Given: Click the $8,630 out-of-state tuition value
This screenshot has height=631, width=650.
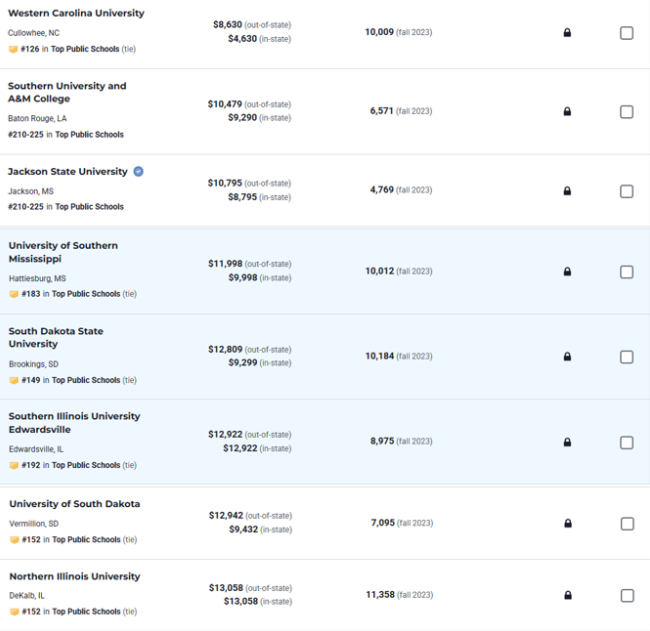Looking at the screenshot, I should (x=228, y=24).
